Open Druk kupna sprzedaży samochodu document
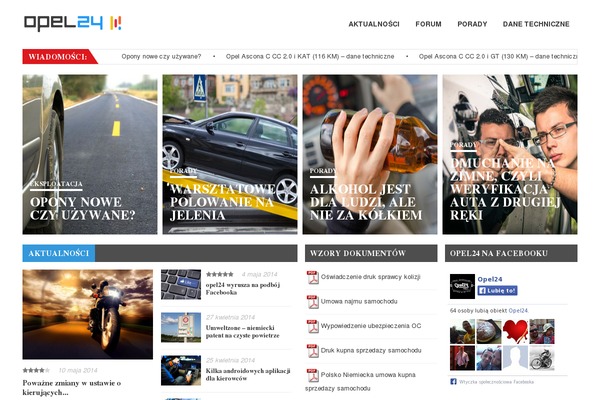Viewport: 600px width, 400px height. (371, 350)
